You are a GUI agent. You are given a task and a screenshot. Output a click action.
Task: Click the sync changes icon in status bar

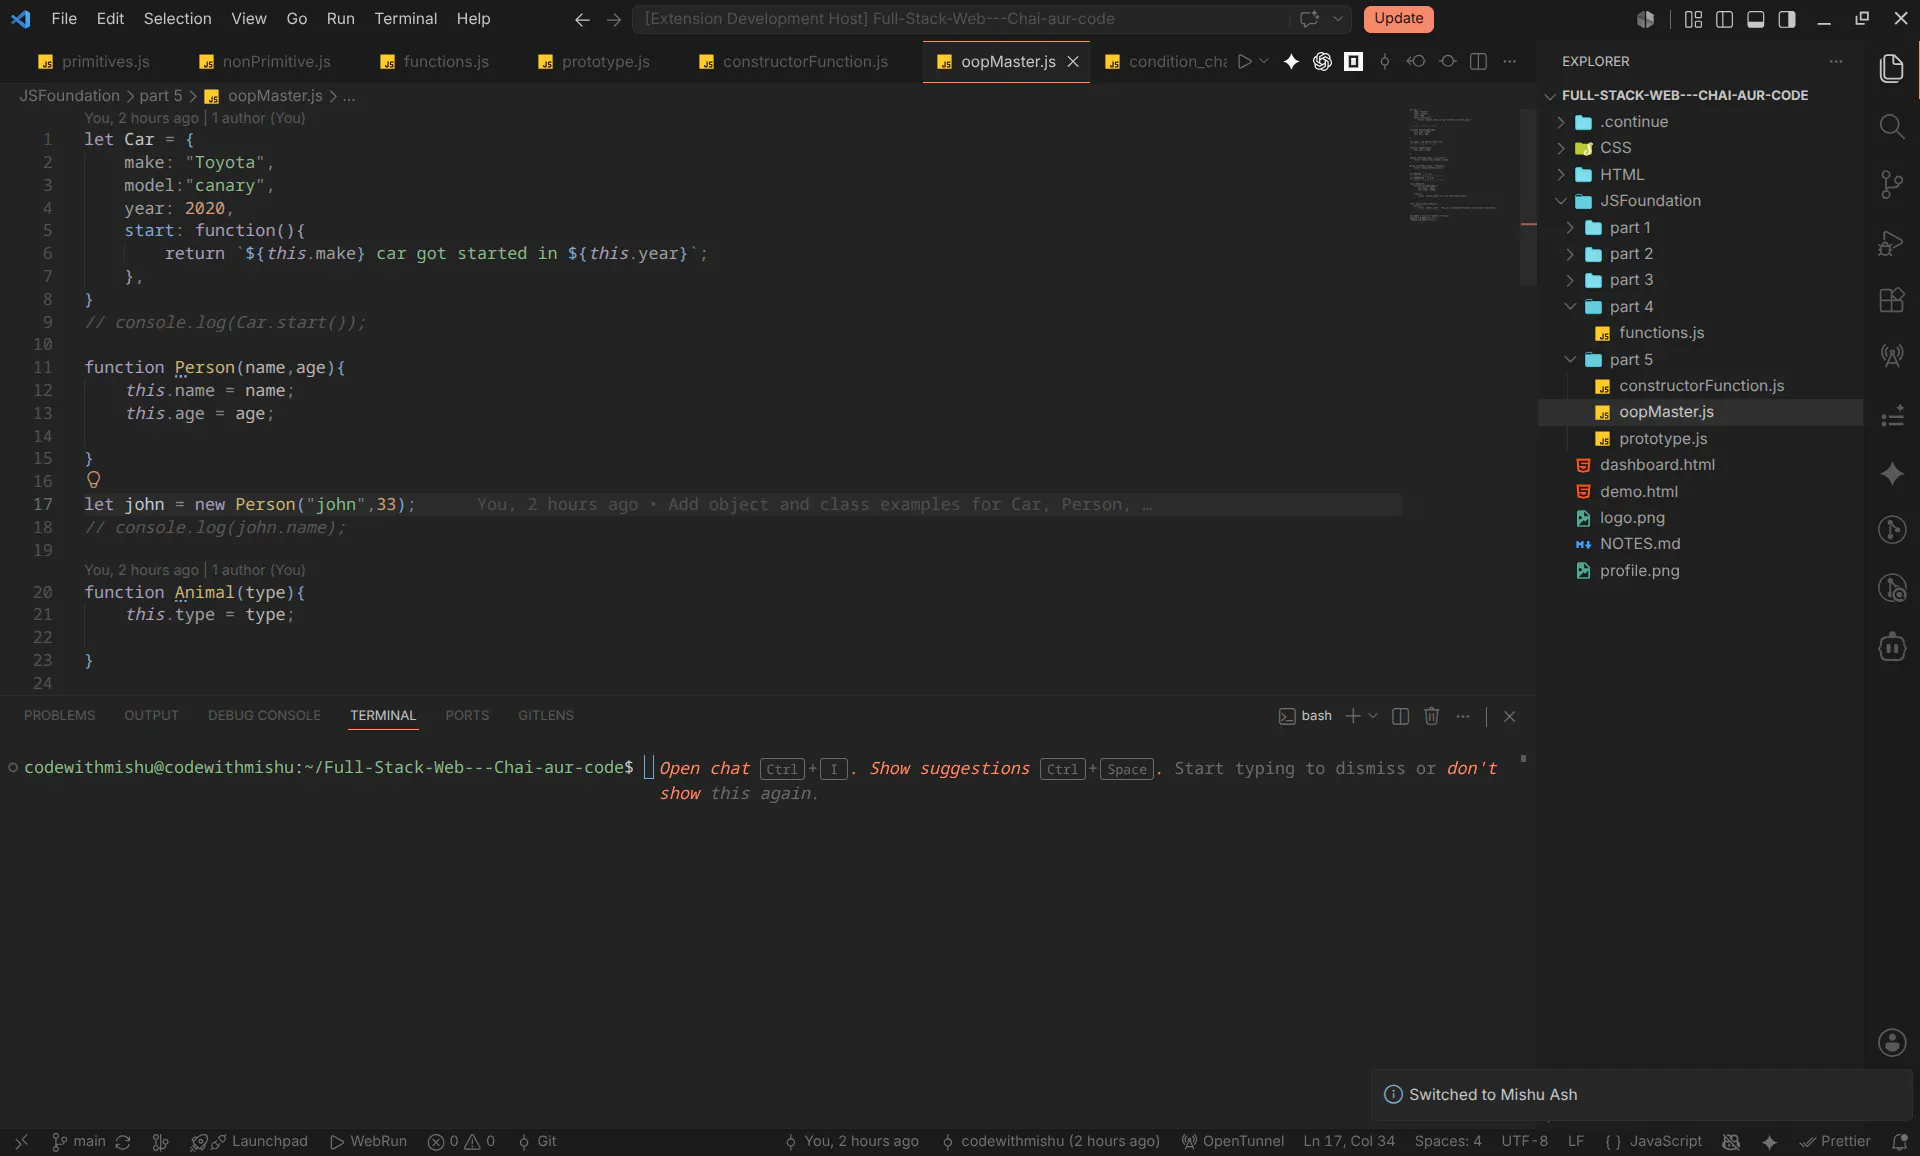pos(123,1141)
